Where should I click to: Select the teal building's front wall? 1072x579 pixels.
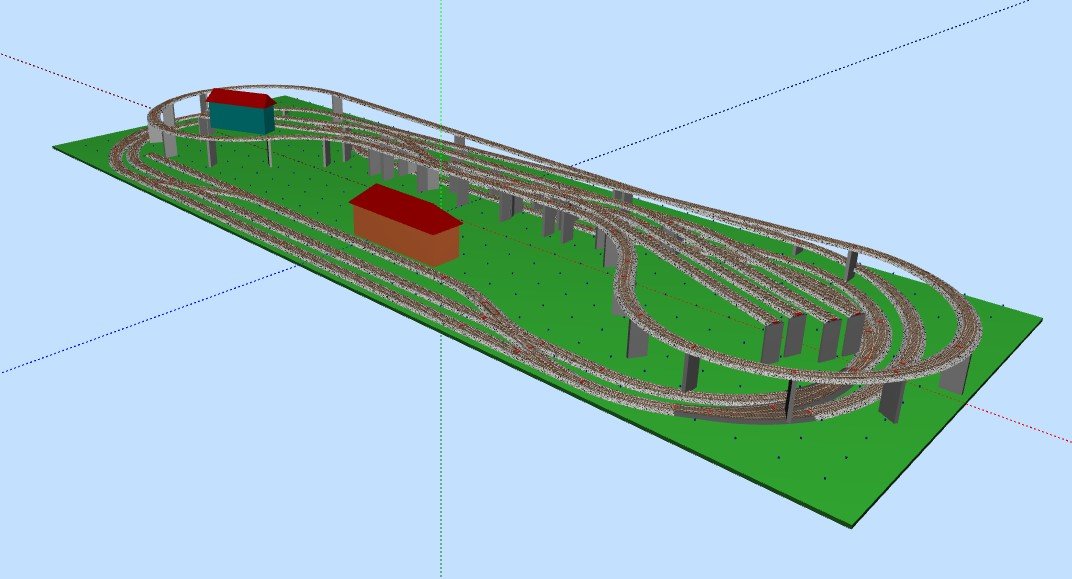coord(240,119)
